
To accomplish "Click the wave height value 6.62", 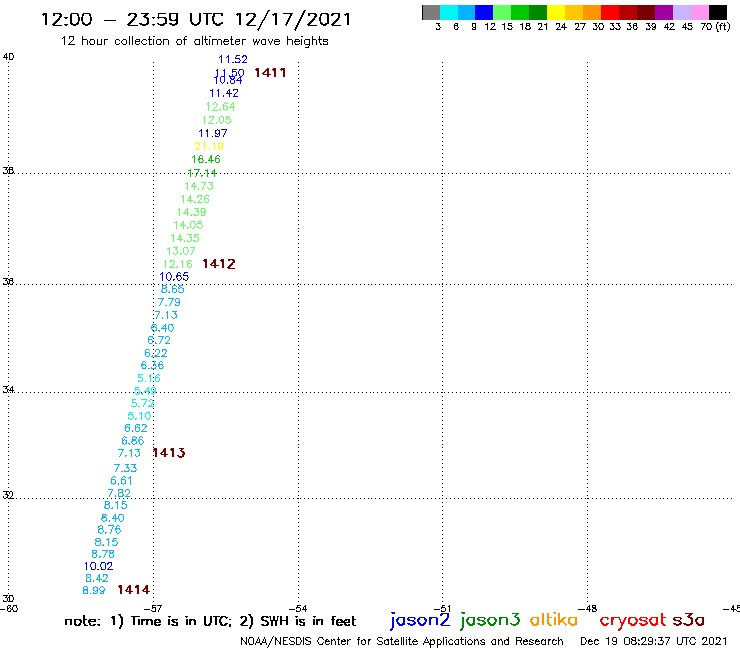I will (136, 428).
